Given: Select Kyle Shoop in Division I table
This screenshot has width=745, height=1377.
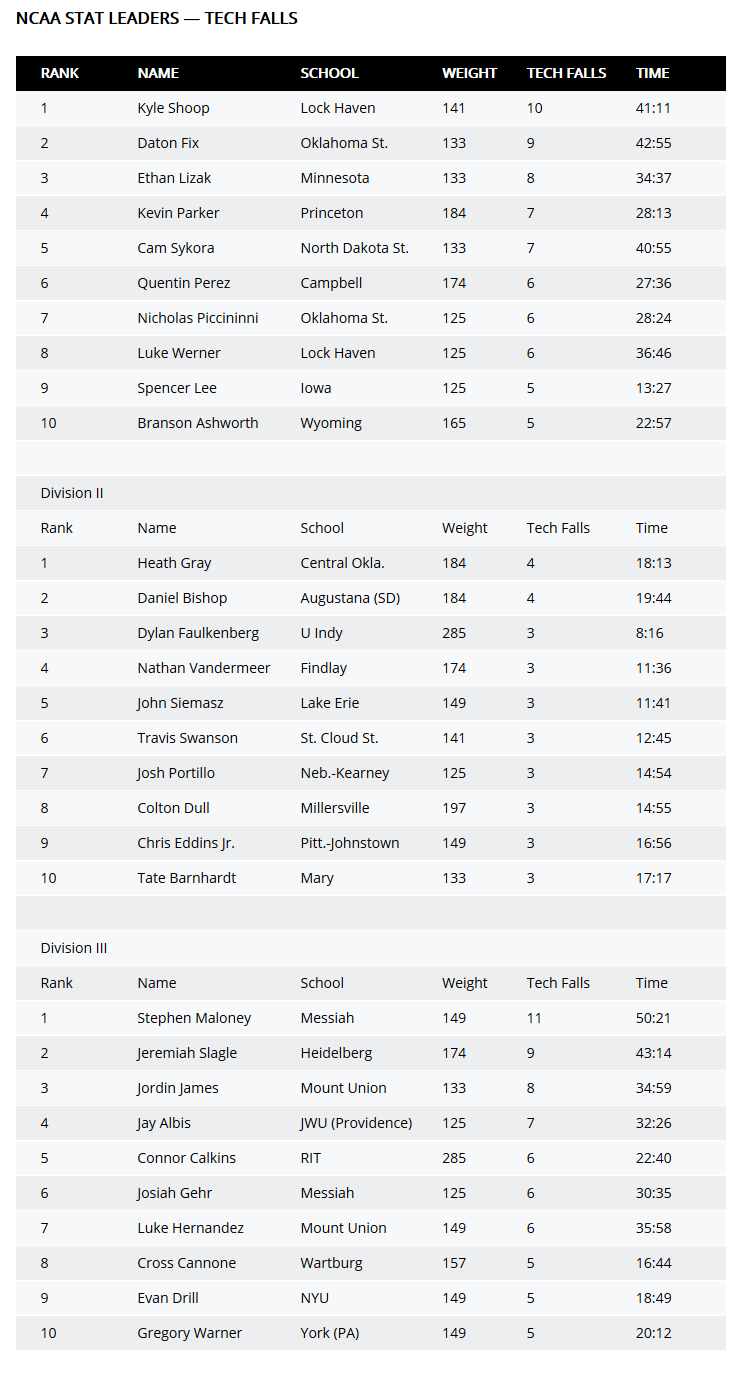Looking at the screenshot, I should [173, 108].
